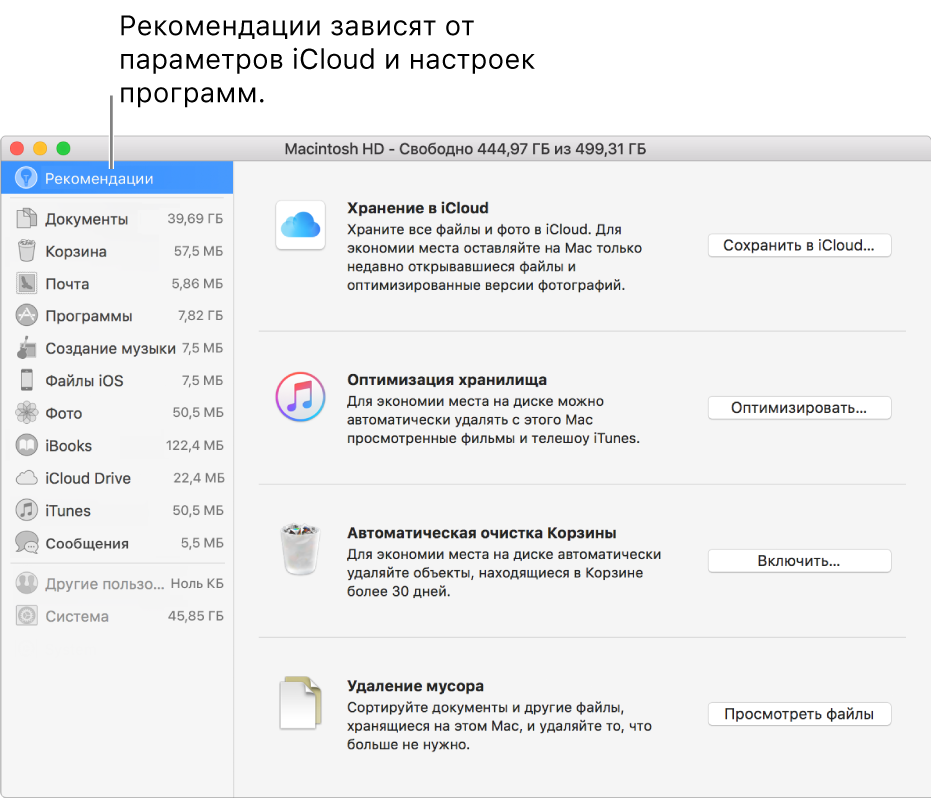
Task: Click the iCloud icon beside Хранение в iCloud
Action: (x=300, y=225)
